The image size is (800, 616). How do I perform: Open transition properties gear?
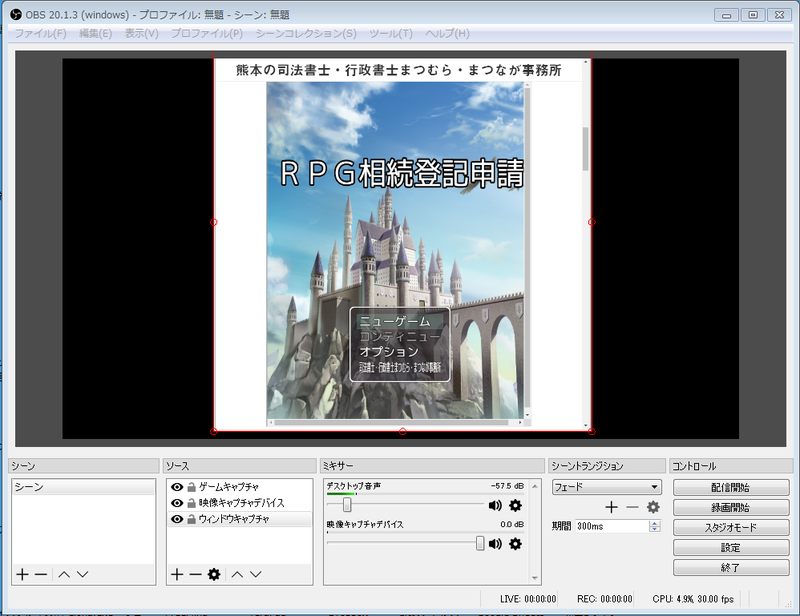(x=653, y=507)
